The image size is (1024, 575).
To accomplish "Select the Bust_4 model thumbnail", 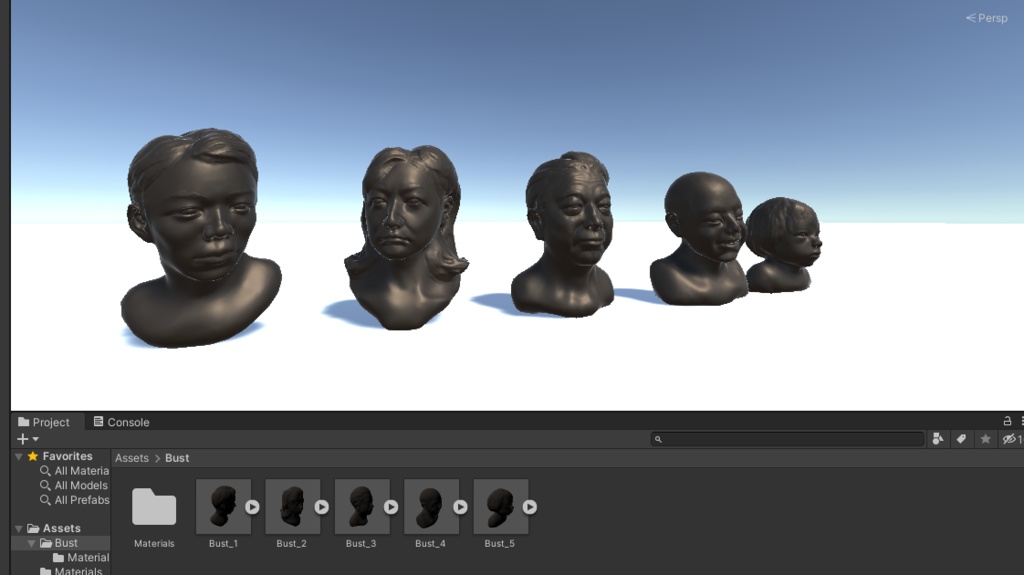I will click(x=431, y=506).
